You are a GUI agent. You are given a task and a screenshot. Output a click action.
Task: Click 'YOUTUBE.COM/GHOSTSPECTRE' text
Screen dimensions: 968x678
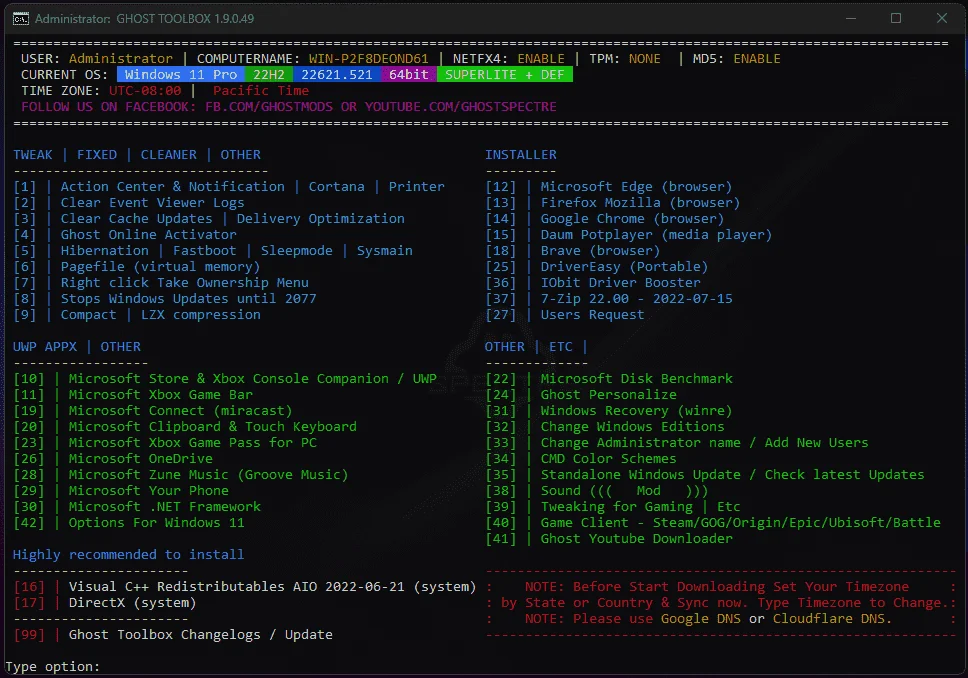pos(461,107)
